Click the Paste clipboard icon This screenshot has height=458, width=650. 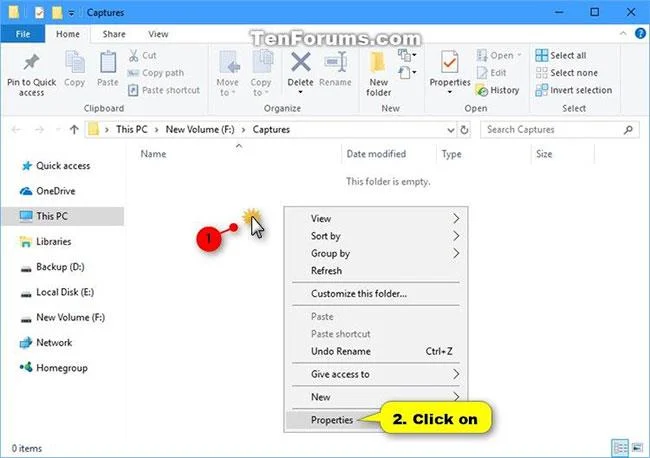tap(108, 63)
